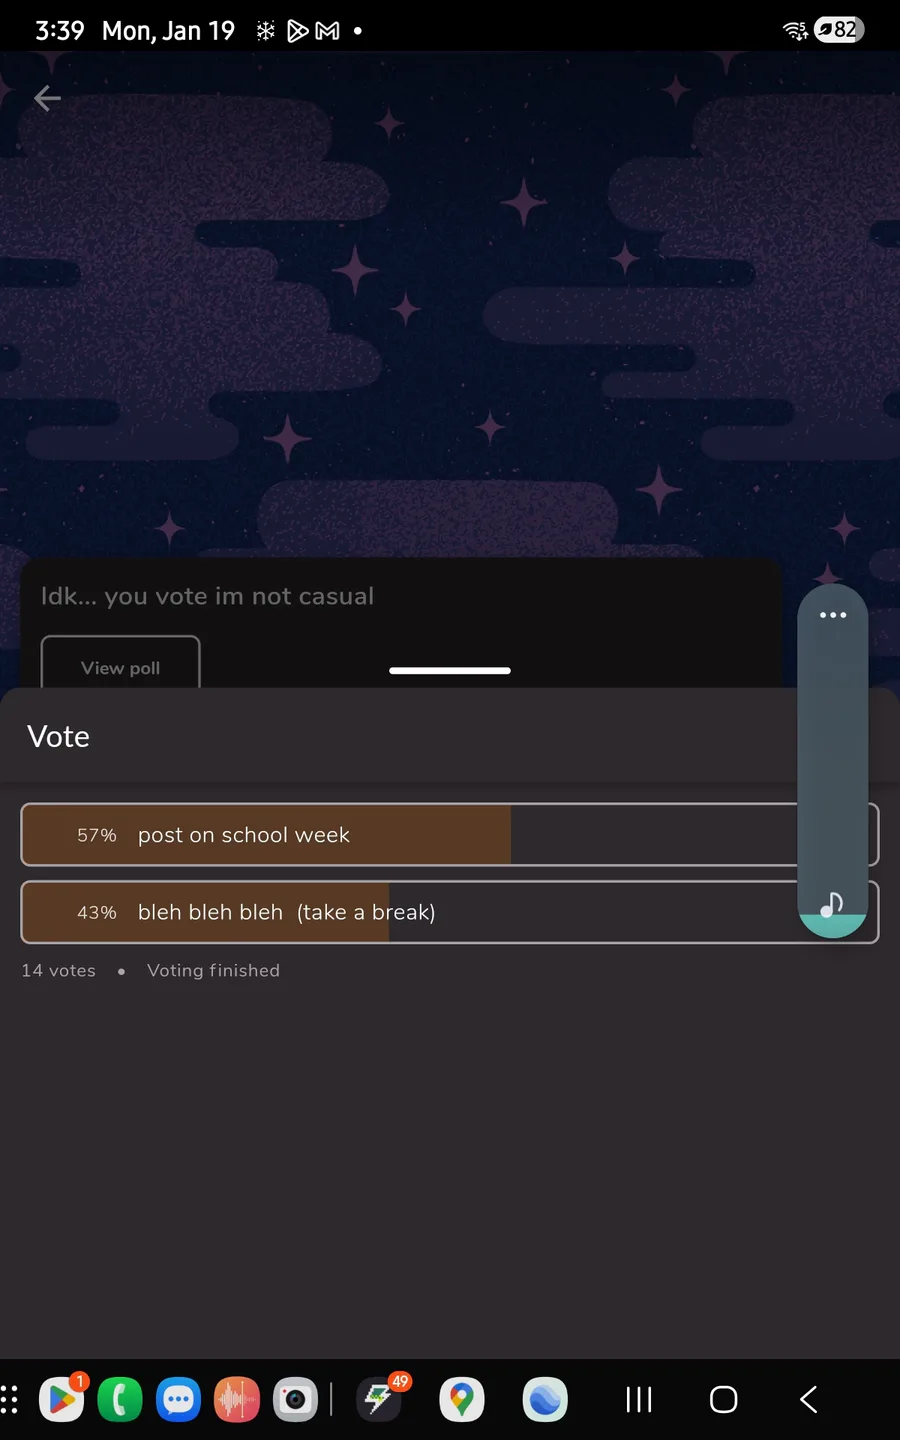The width and height of the screenshot is (900, 1440).
Task: Open the app with 49 notifications
Action: (380, 1399)
